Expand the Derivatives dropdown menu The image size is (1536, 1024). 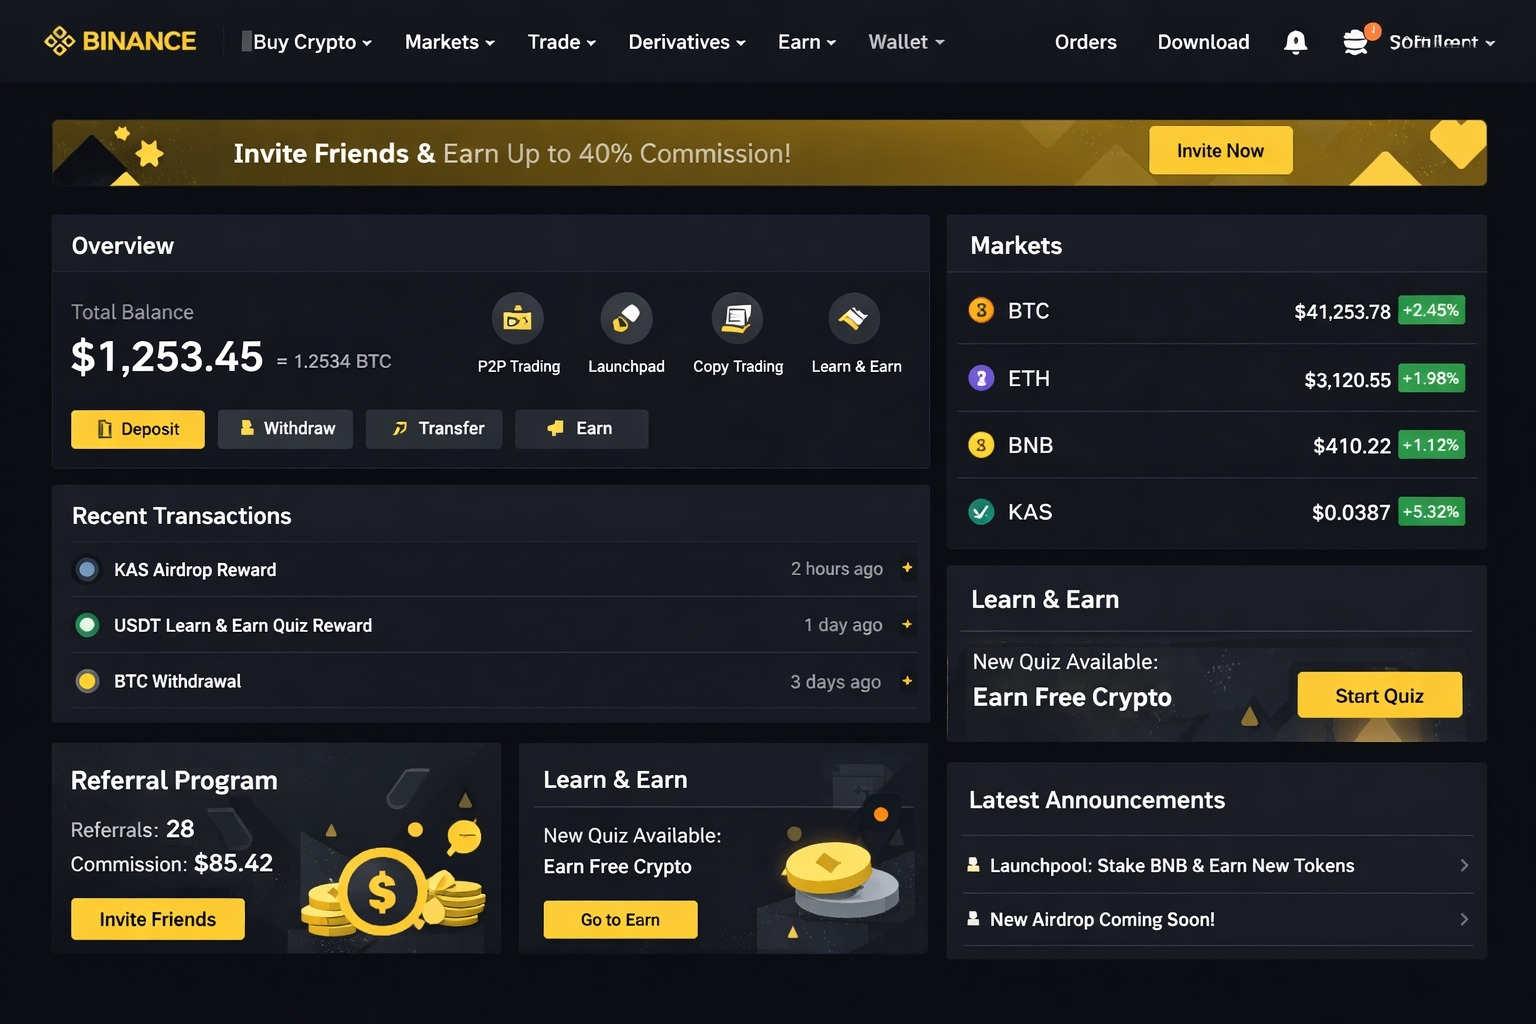coord(687,42)
